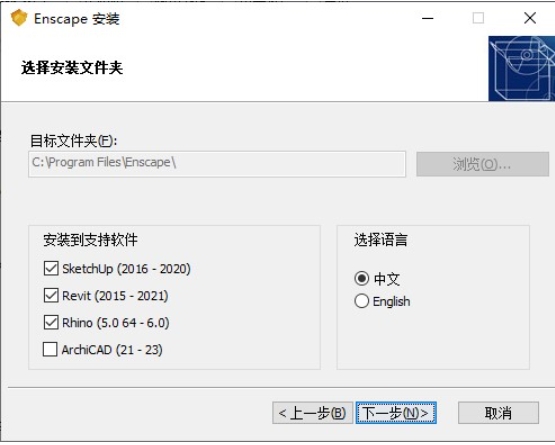The image size is (555, 445).
Task: Click the installer box graphic banner
Action: click(521, 68)
